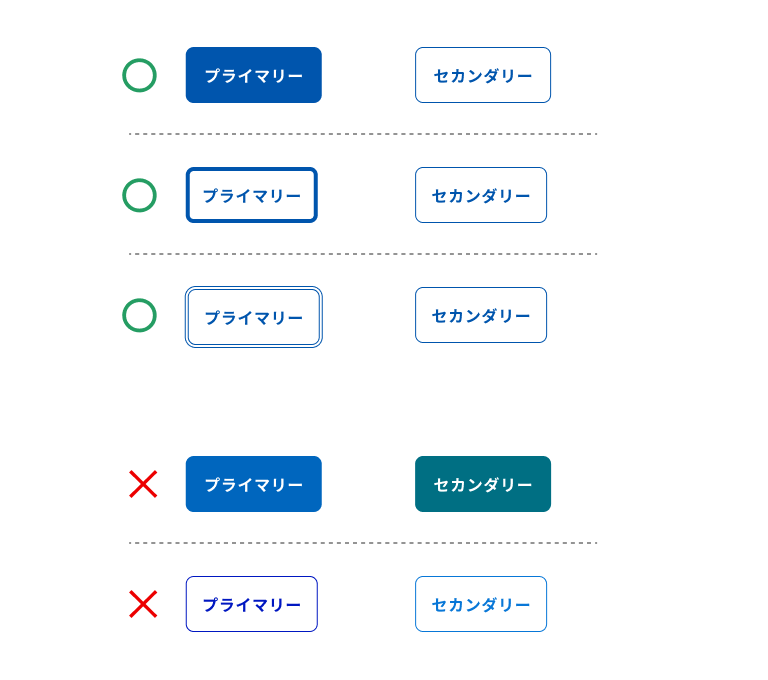This screenshot has width=768, height=680.
Task: Click the filled プライマリー button beside teal button
Action: coord(254,484)
